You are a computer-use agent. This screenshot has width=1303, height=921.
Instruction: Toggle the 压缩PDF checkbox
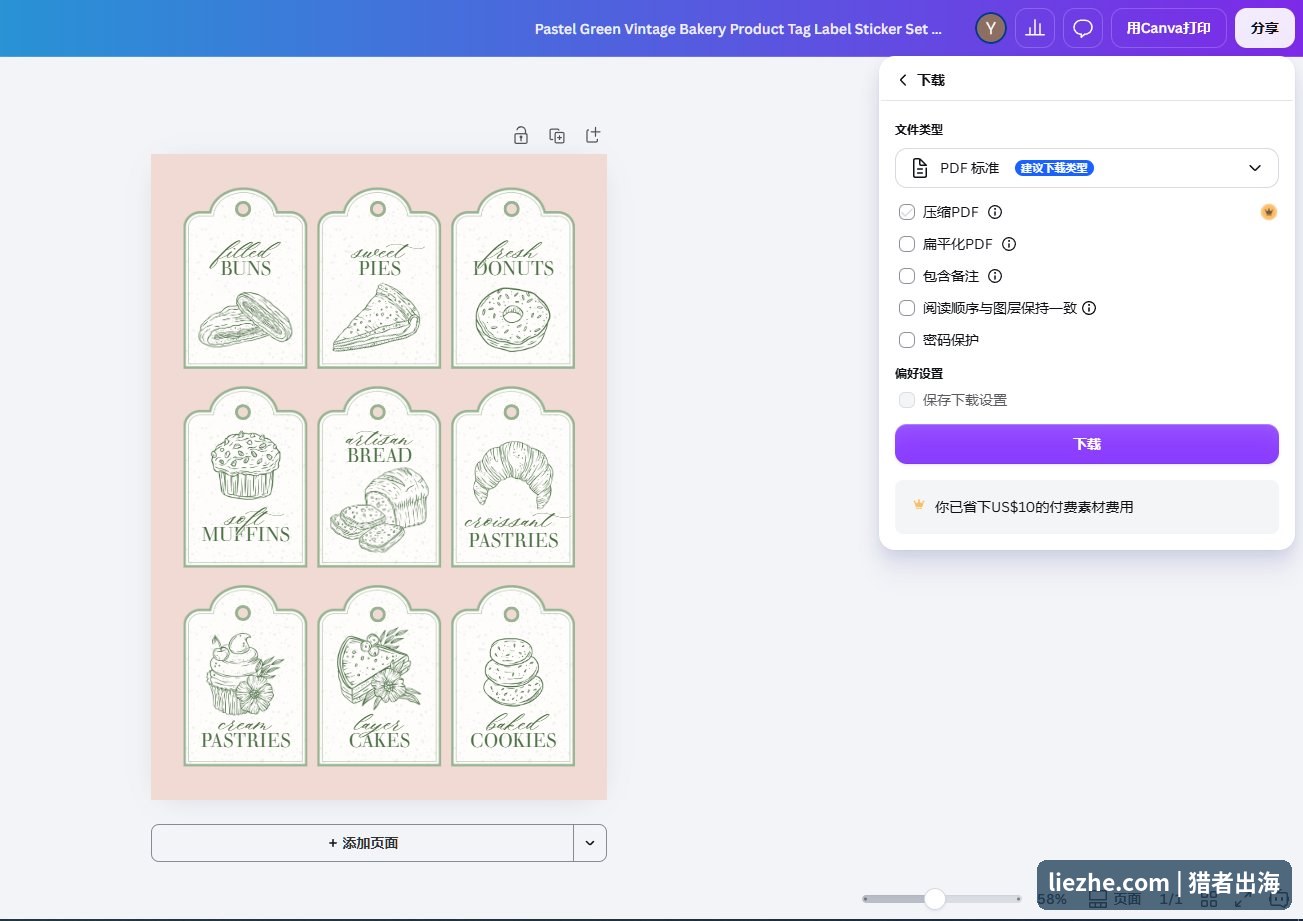click(907, 212)
